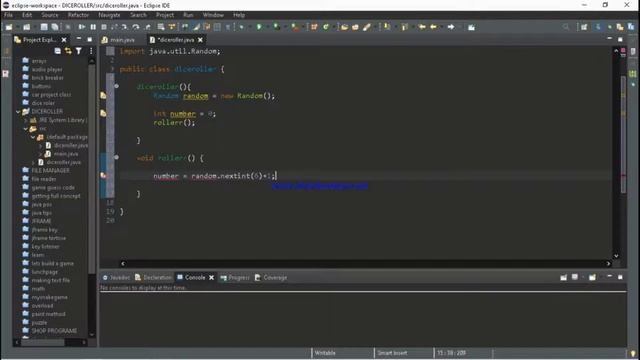Select the SHOP PROGRAME project

pos(54,331)
